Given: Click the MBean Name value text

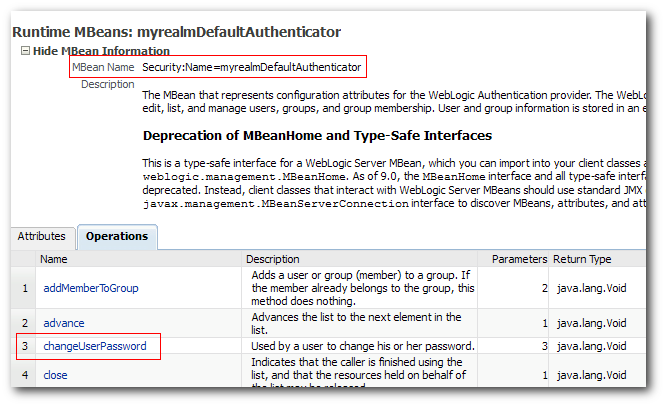Looking at the screenshot, I should pos(251,67).
